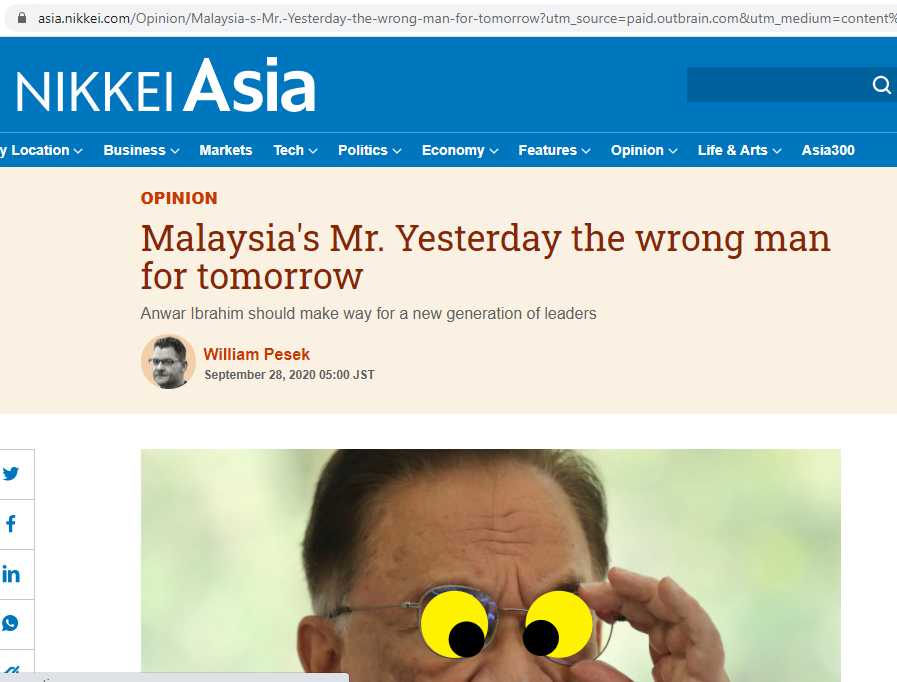Open the Tech dropdown menu
897x682 pixels.
(295, 150)
